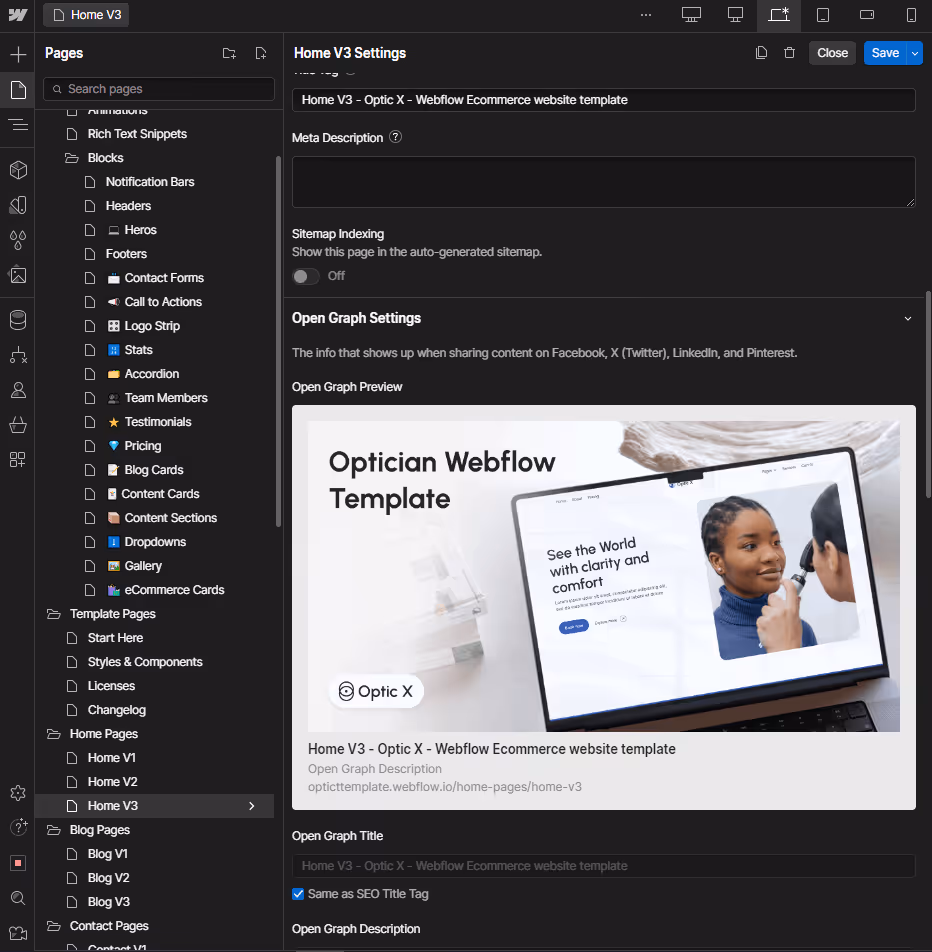Image resolution: width=932 pixels, height=952 pixels.
Task: Open the Navigator panel
Action: point(17,125)
